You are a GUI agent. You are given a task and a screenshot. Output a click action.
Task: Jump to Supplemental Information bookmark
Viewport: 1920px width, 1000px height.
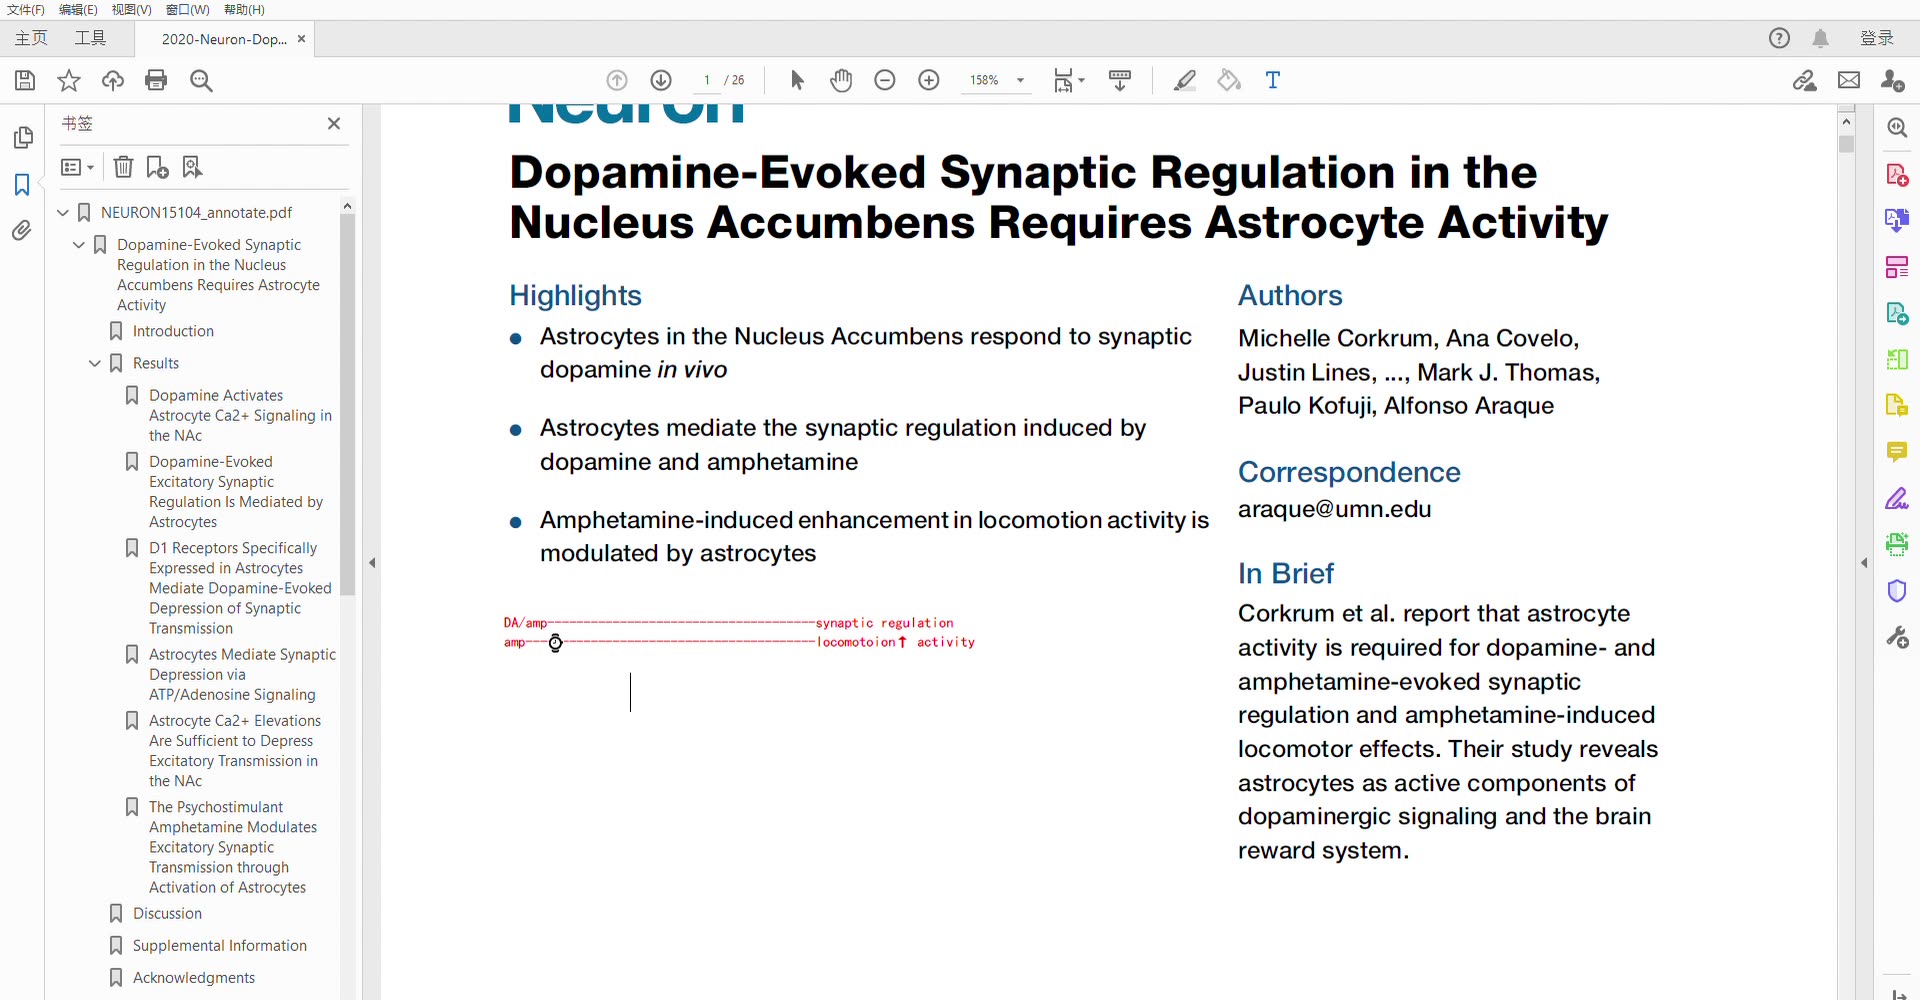[220, 945]
